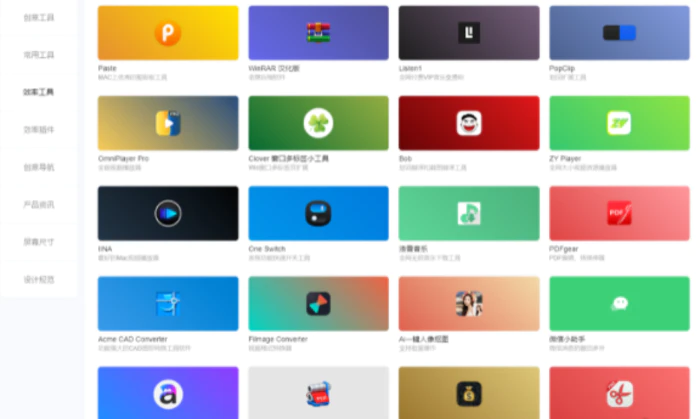The image size is (700, 419).
Task: Open the PDFgear red PDF icon
Action: (619, 213)
